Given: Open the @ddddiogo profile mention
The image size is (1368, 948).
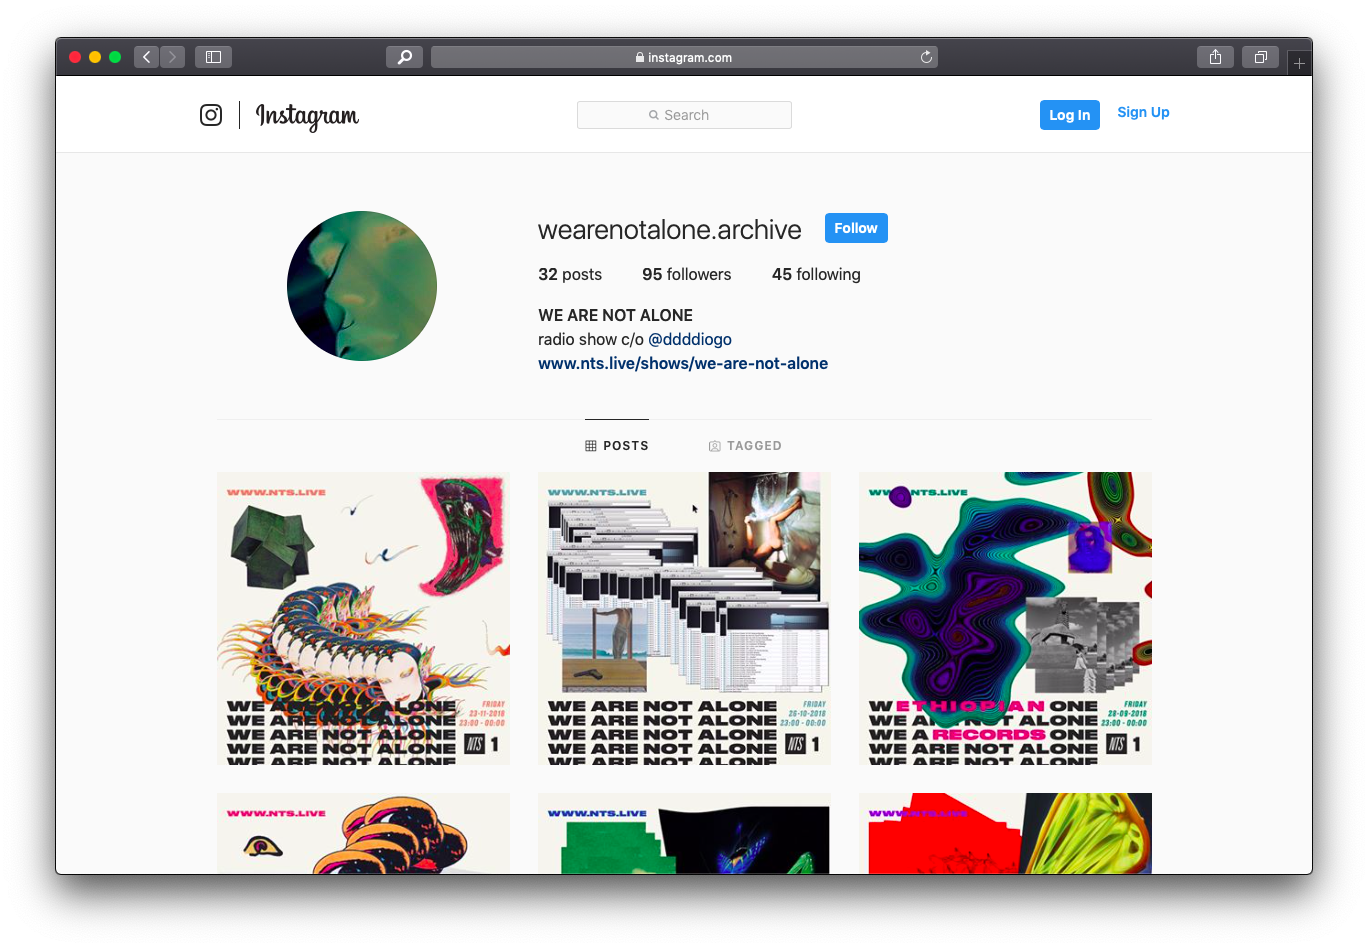Looking at the screenshot, I should [690, 339].
